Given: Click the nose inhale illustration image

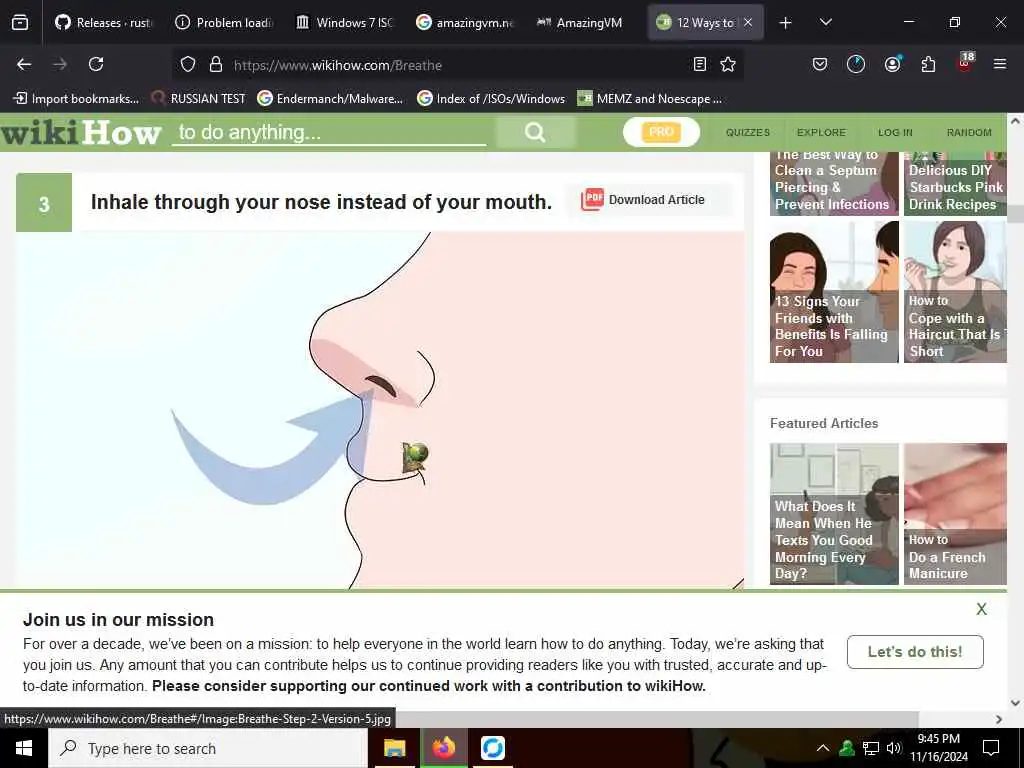Looking at the screenshot, I should point(379,410).
